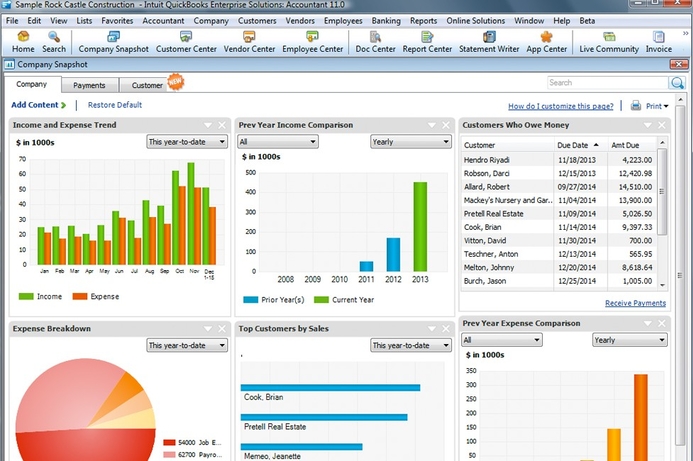The height and width of the screenshot is (461, 693).
Task: Open the Accountant menu
Action: pyautogui.click(x=163, y=21)
